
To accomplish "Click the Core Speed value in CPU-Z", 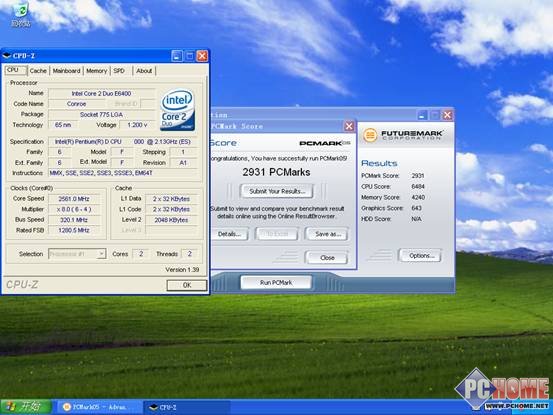I will (x=74, y=199).
